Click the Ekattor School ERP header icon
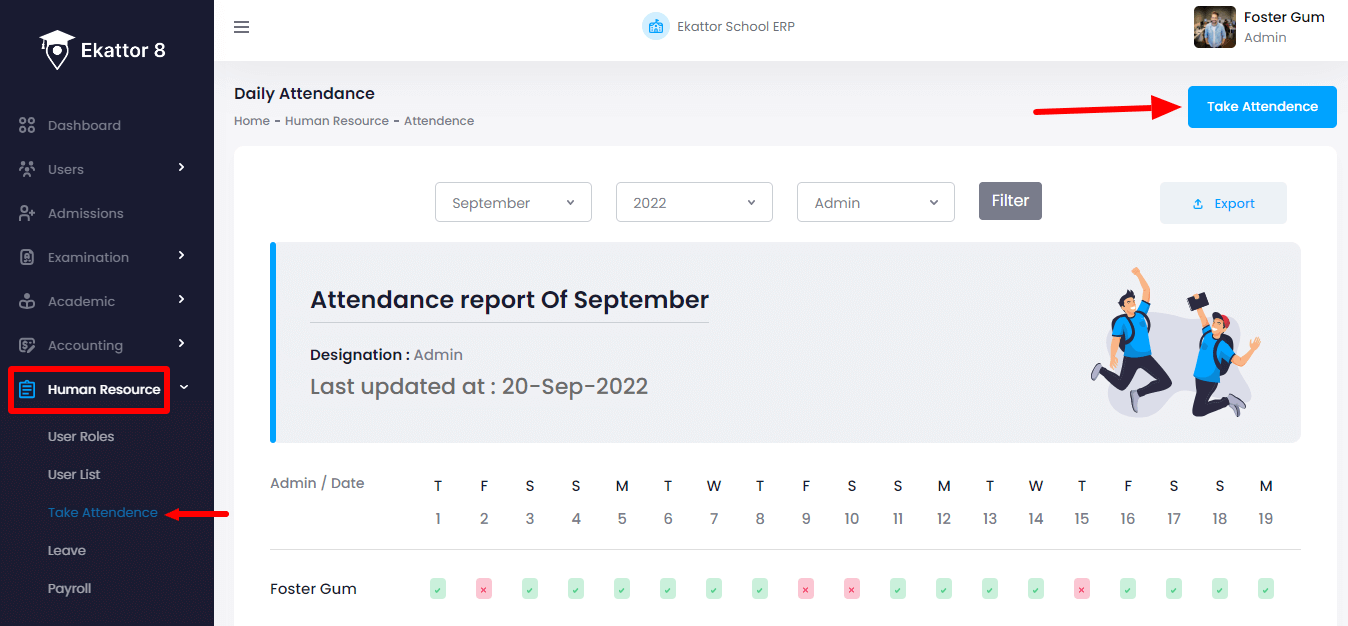Screen dimensions: 1348x626 click(x=655, y=27)
